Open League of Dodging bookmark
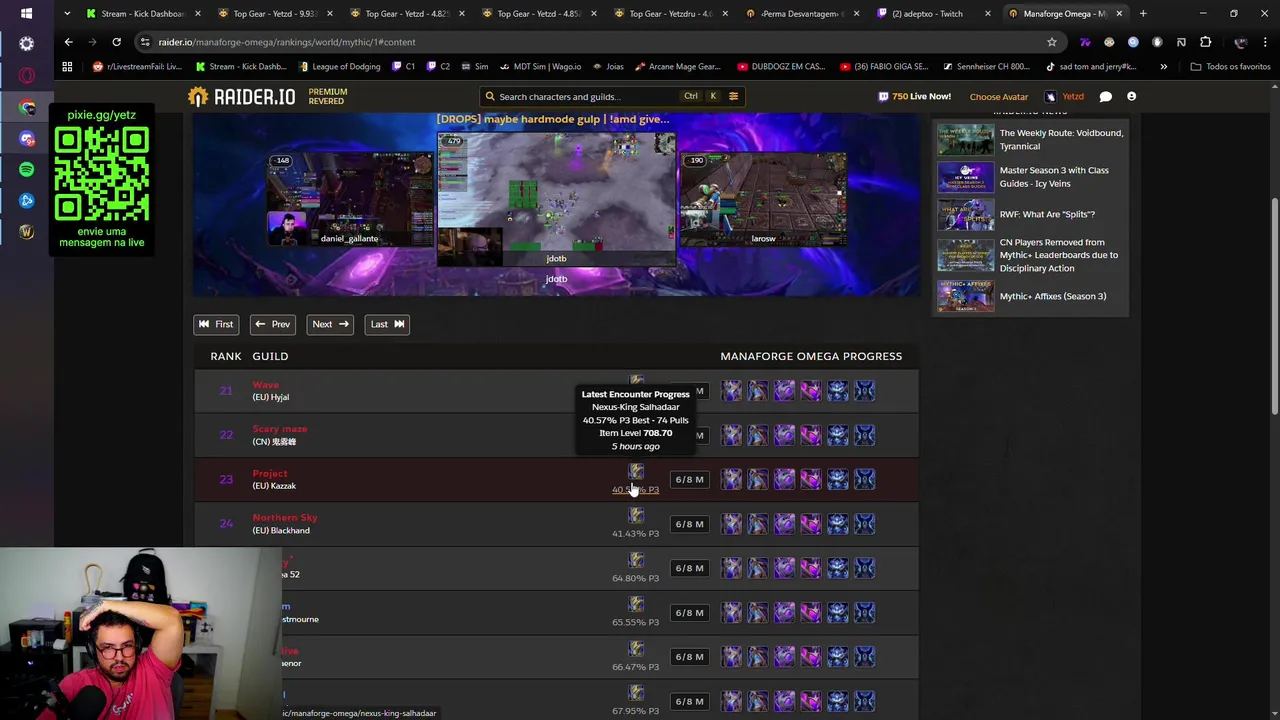 [x=338, y=66]
